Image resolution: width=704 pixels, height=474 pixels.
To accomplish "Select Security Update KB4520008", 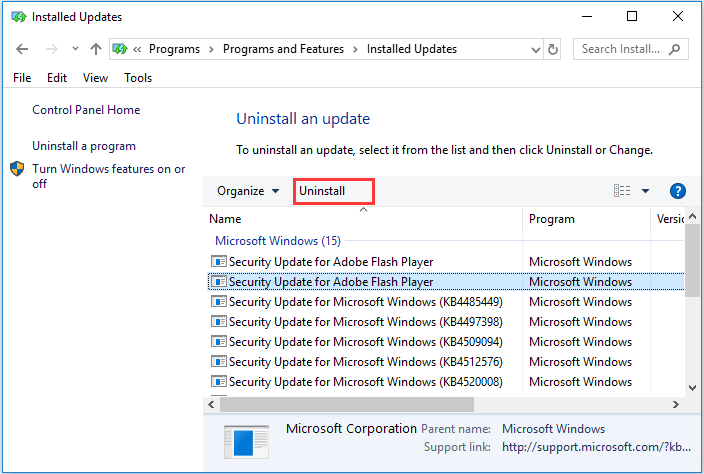I will tap(446, 382).
